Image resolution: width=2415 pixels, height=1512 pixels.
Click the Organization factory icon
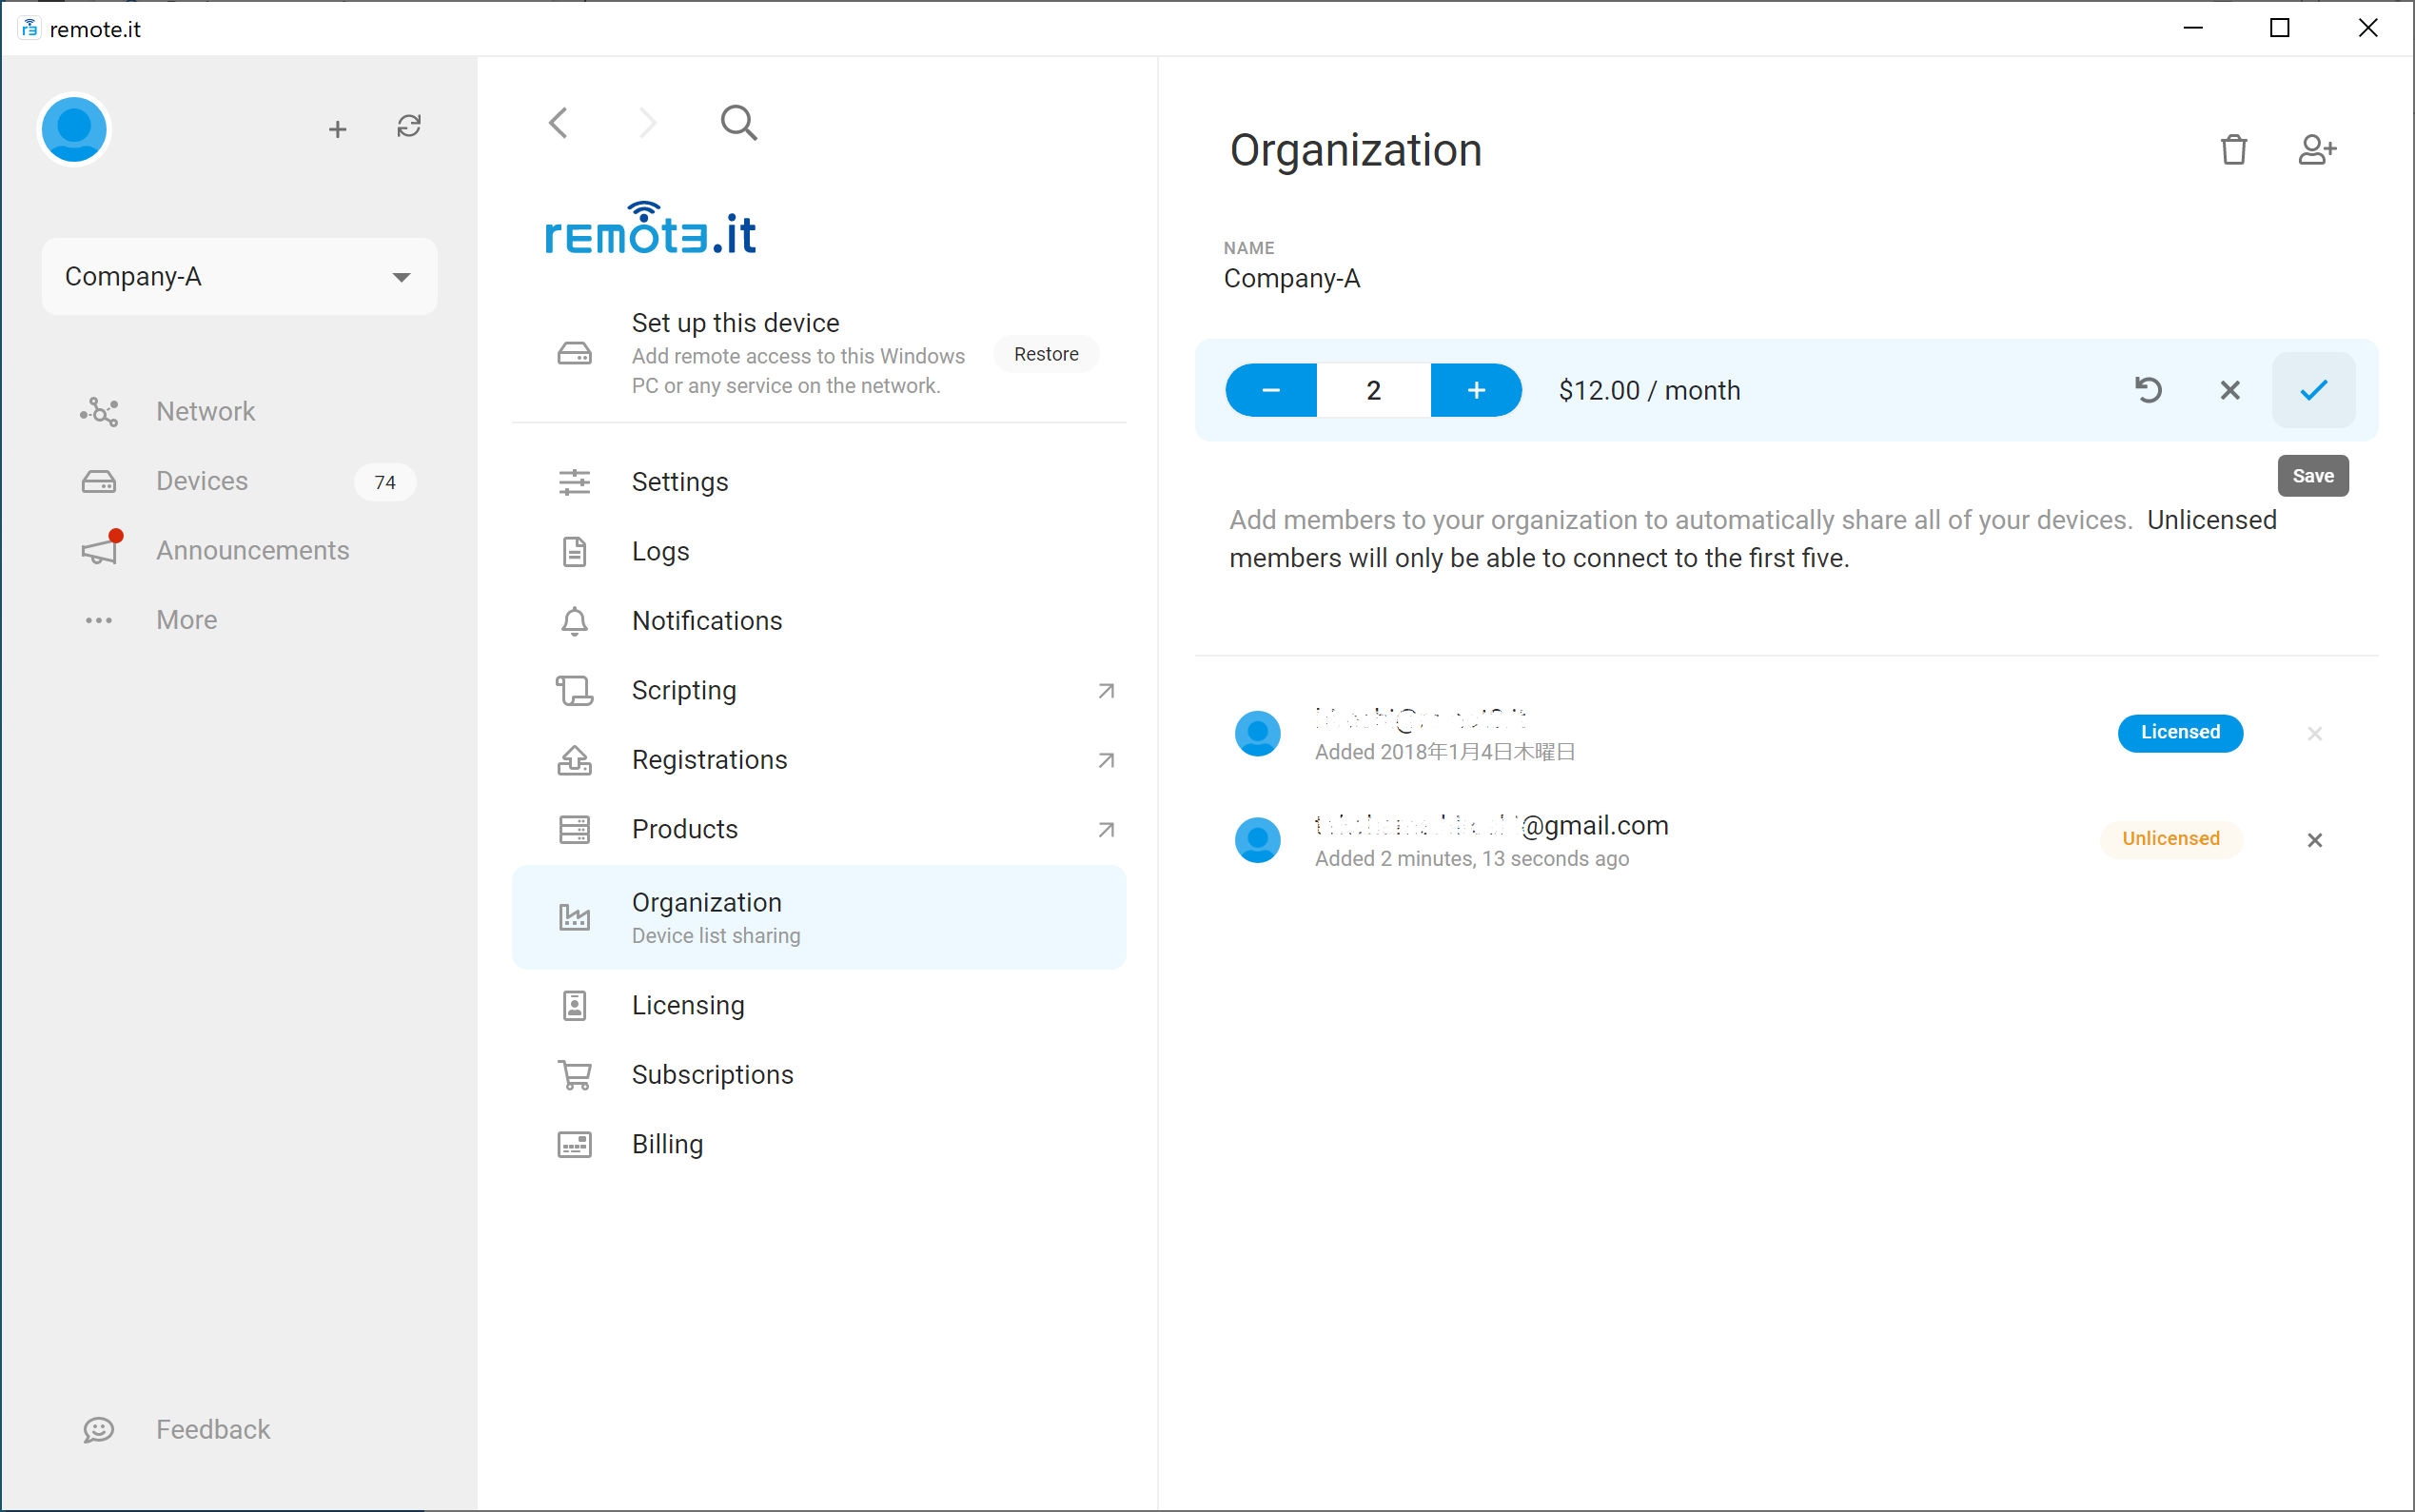tap(574, 917)
